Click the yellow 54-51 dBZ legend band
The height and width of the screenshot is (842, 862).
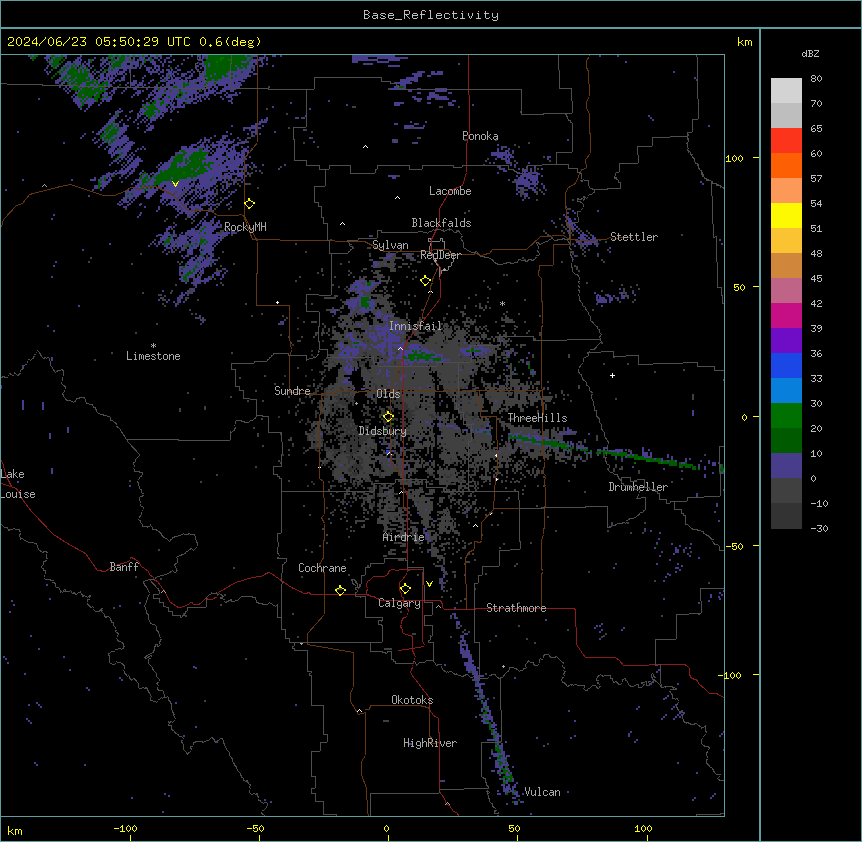(786, 215)
